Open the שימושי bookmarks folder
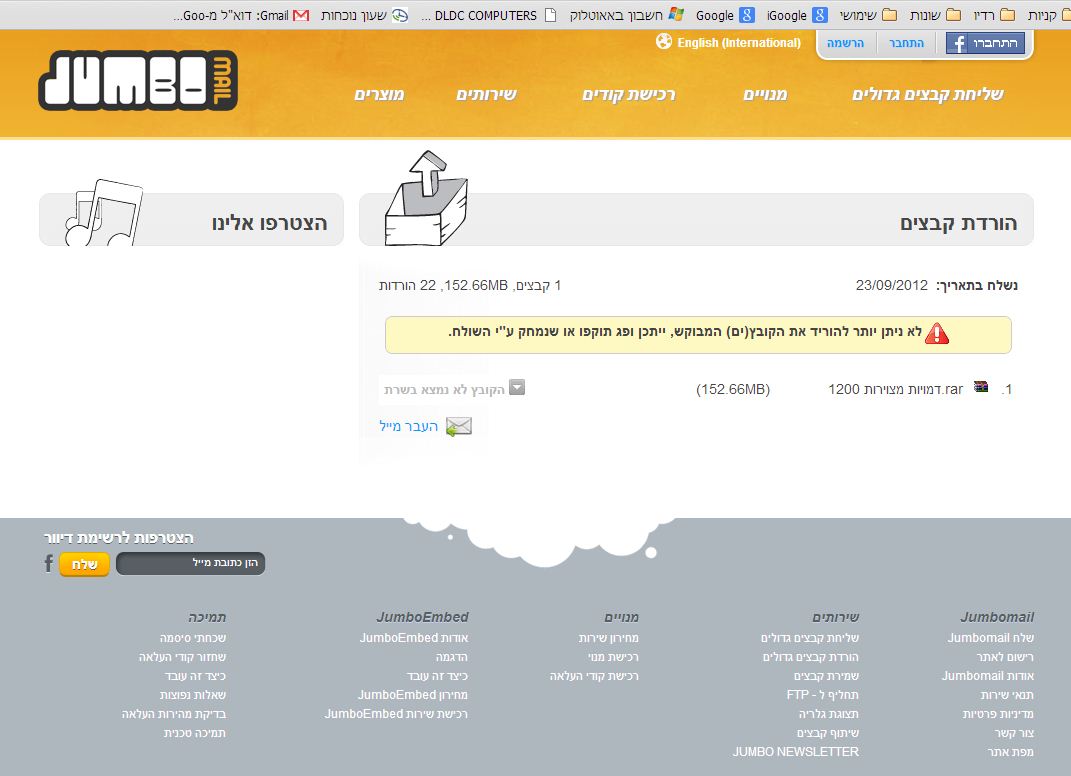This screenshot has height=776, width=1071. (x=867, y=15)
